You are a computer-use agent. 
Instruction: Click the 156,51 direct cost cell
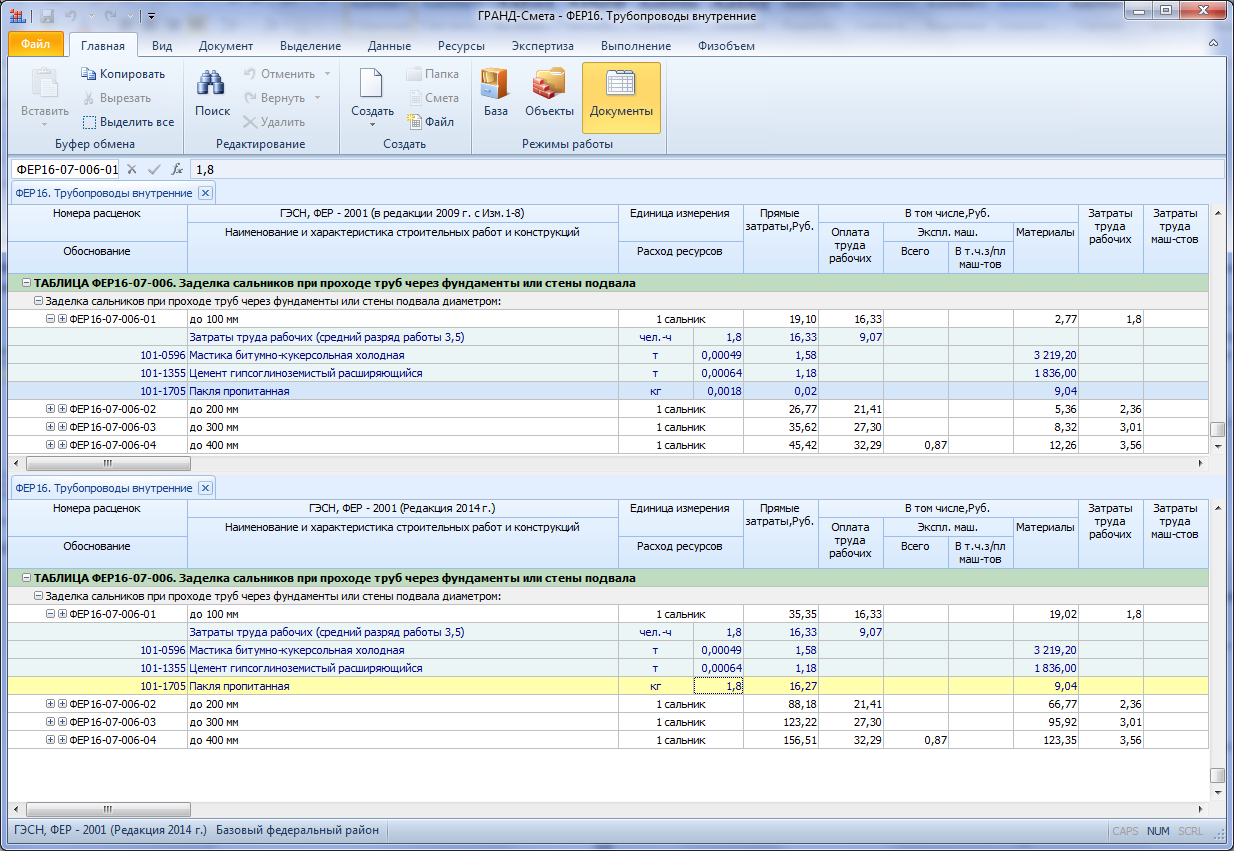tap(781, 740)
